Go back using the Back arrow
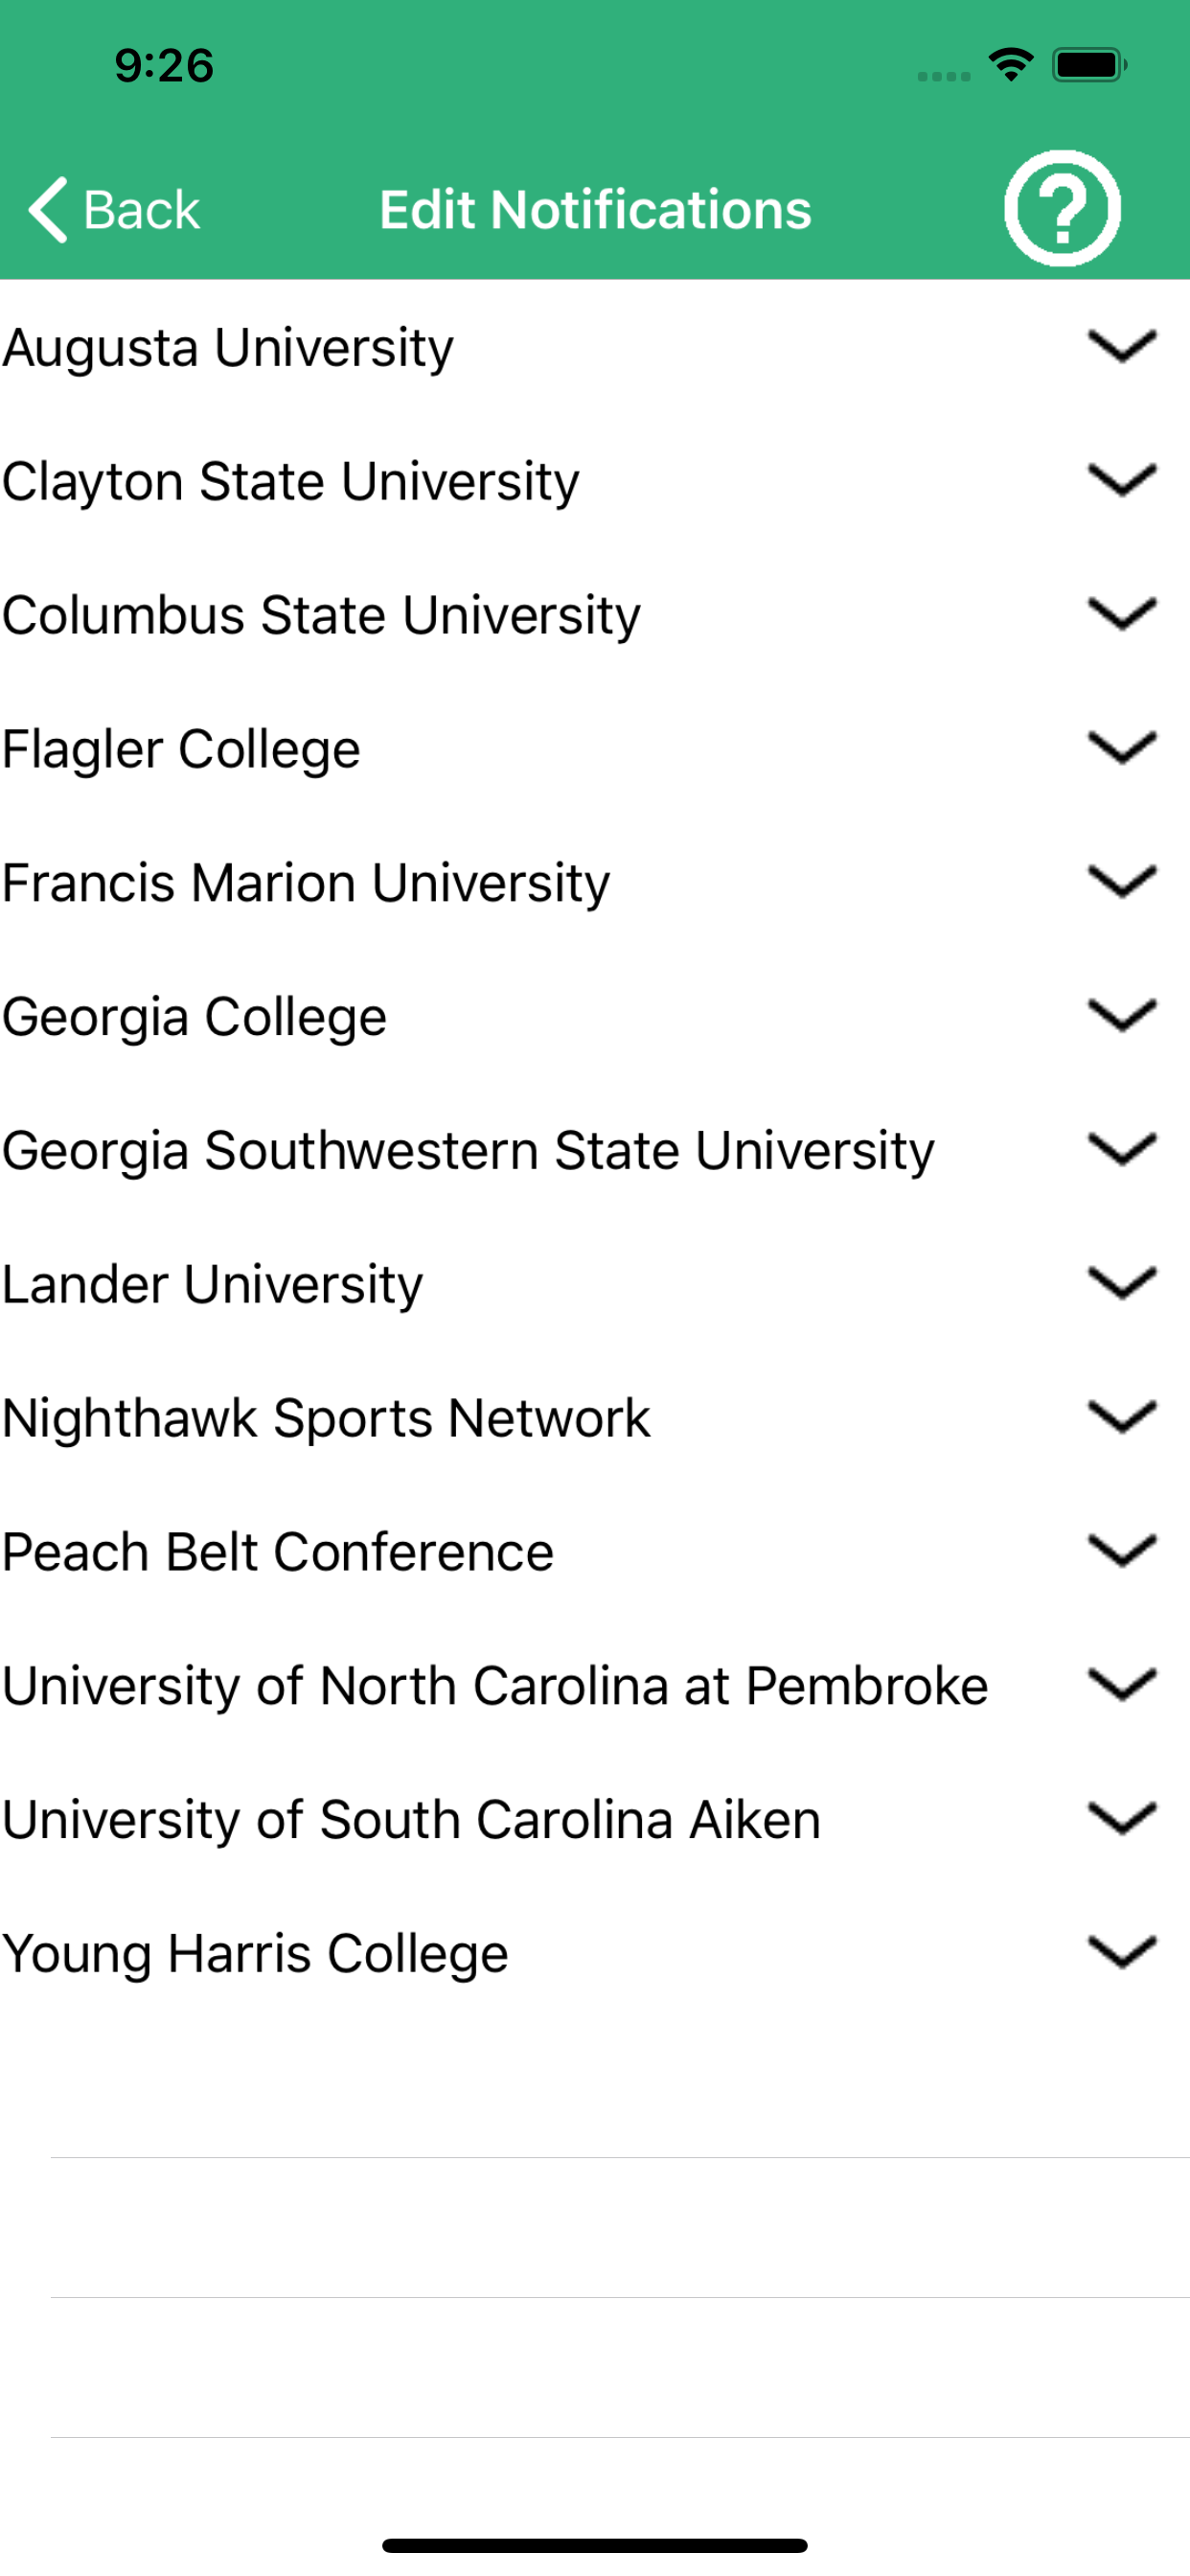 48,210
